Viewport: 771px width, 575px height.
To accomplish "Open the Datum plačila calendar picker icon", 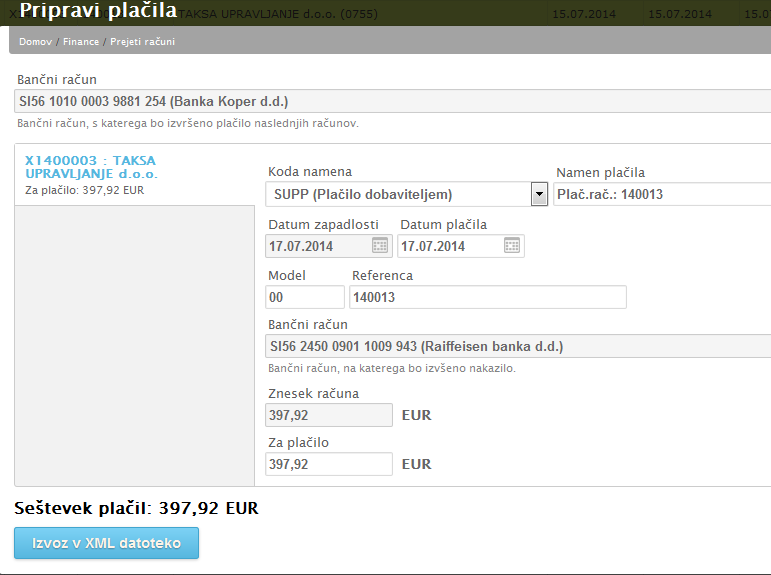I will point(512,245).
